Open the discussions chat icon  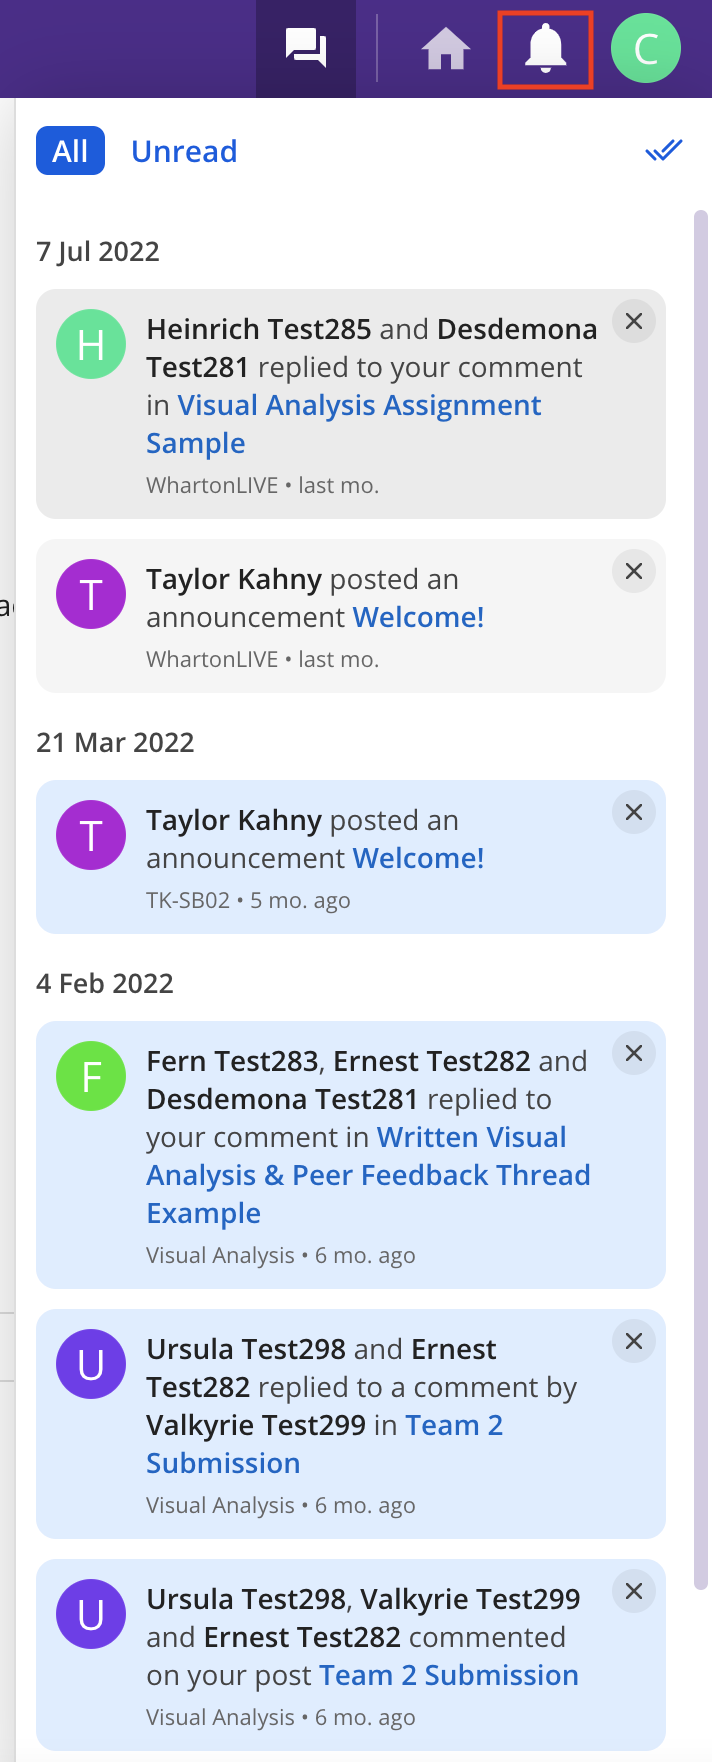pos(306,48)
